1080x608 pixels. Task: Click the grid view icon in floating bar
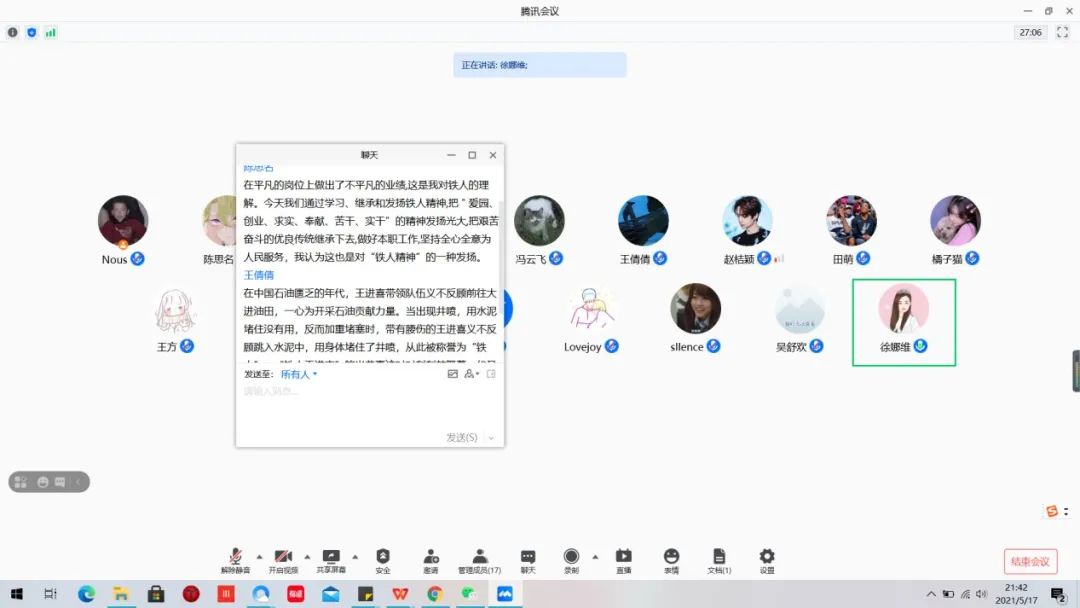(x=21, y=482)
